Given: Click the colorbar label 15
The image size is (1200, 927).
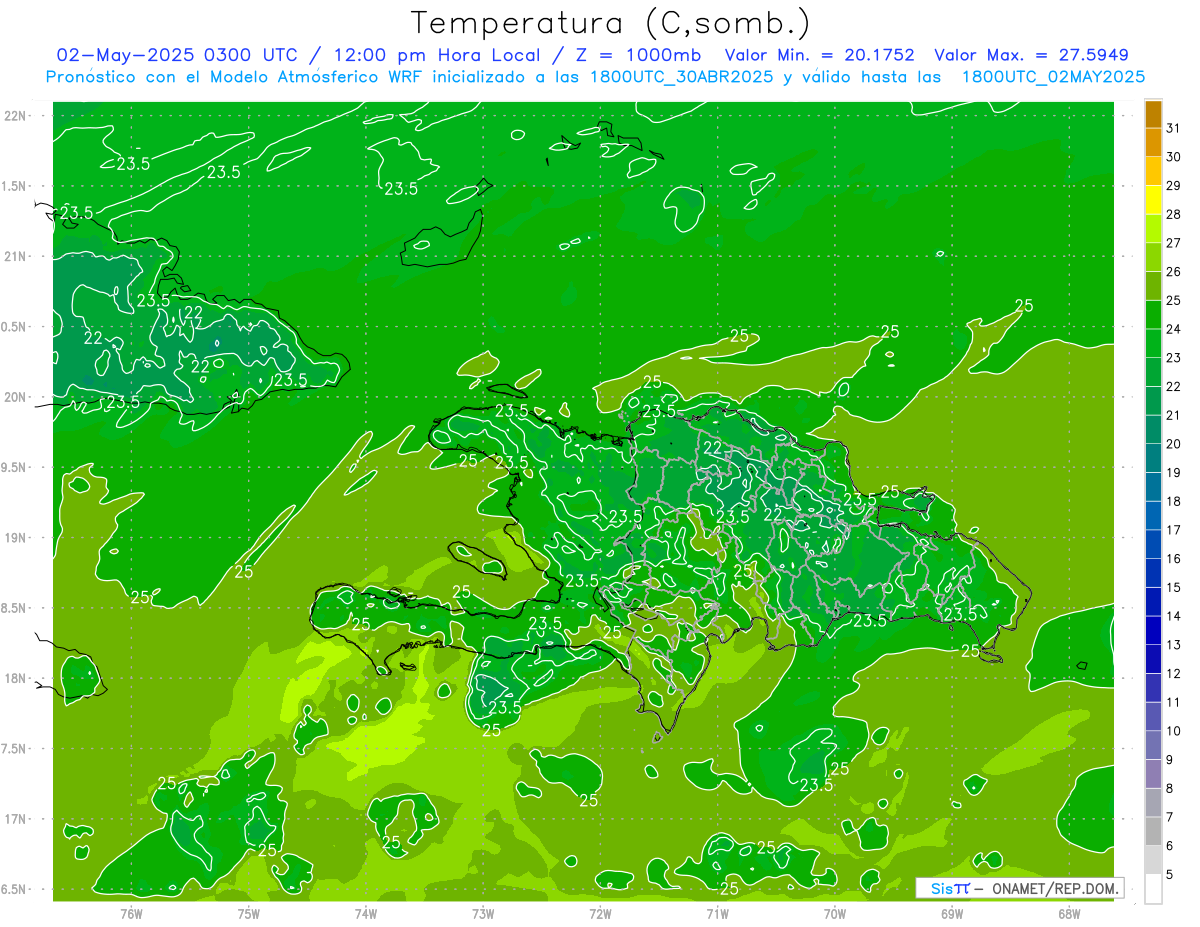Looking at the screenshot, I should (x=1174, y=588).
